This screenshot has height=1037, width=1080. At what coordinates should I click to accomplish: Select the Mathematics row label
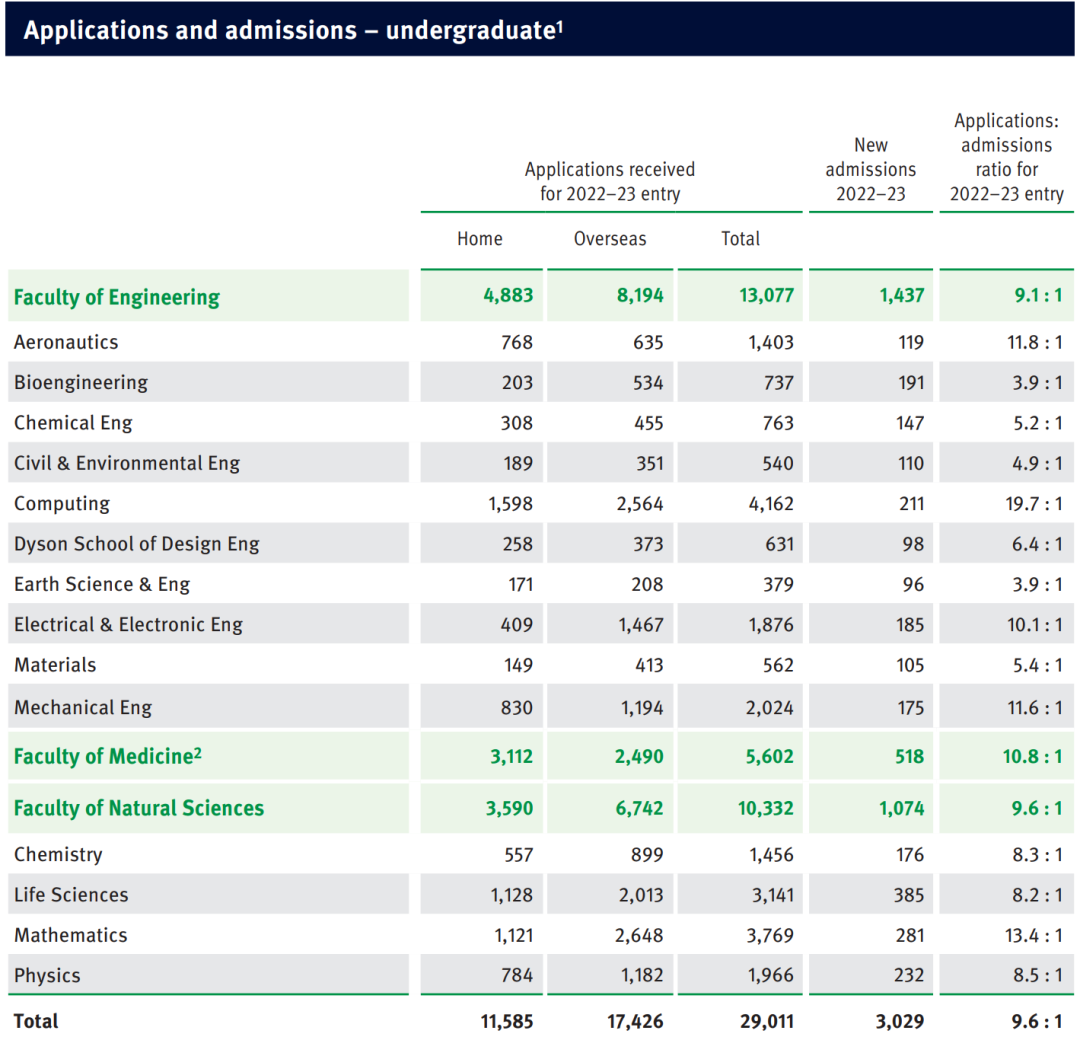[71, 935]
